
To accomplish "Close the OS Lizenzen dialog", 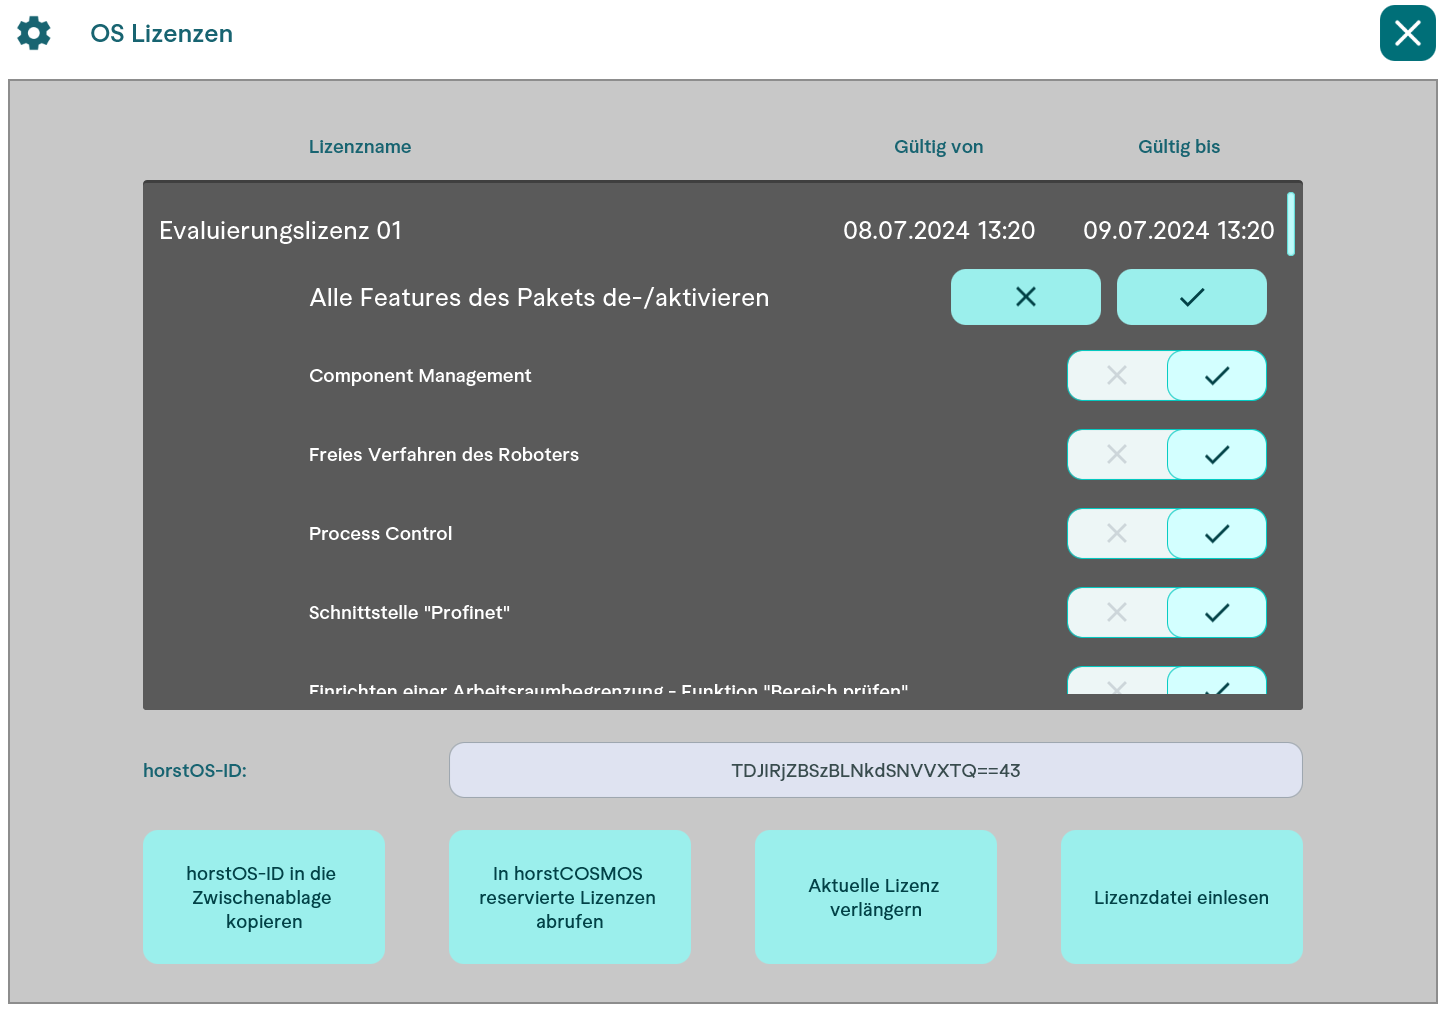I will [x=1407, y=33].
